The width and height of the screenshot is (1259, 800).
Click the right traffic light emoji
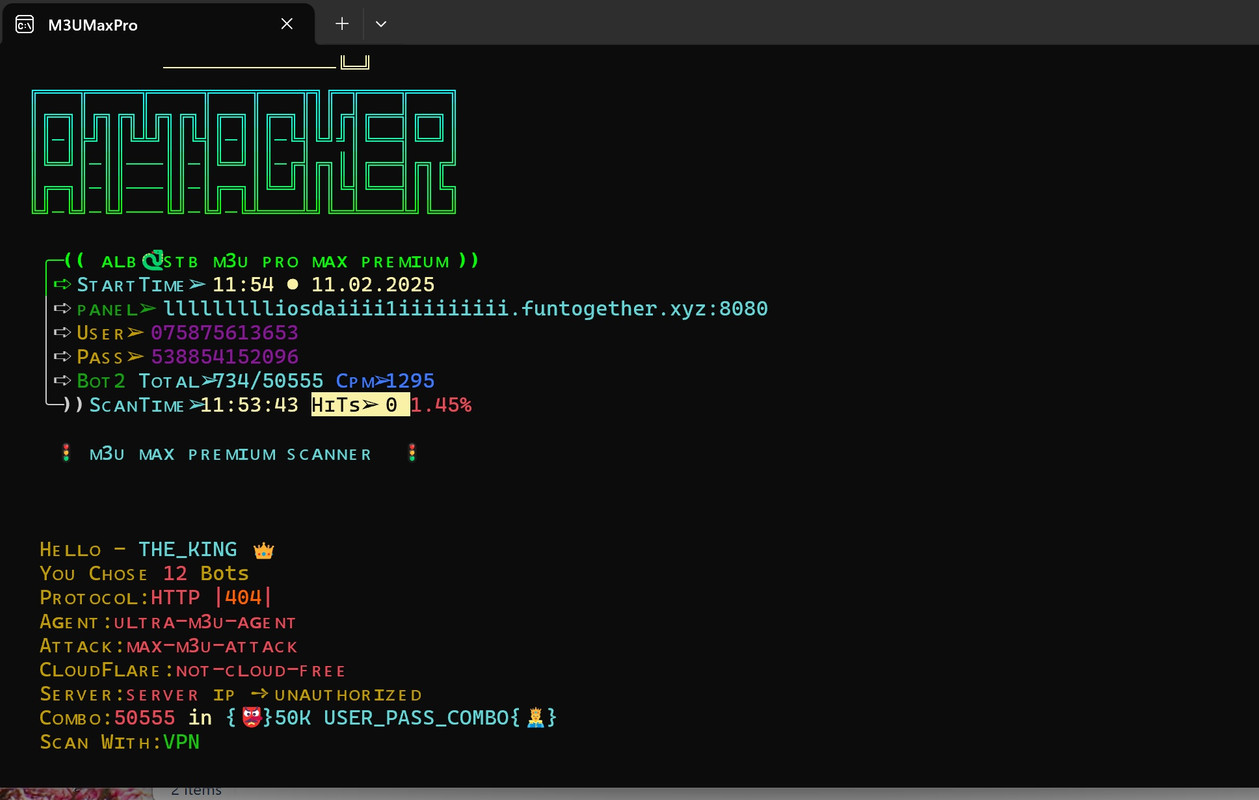coord(411,453)
